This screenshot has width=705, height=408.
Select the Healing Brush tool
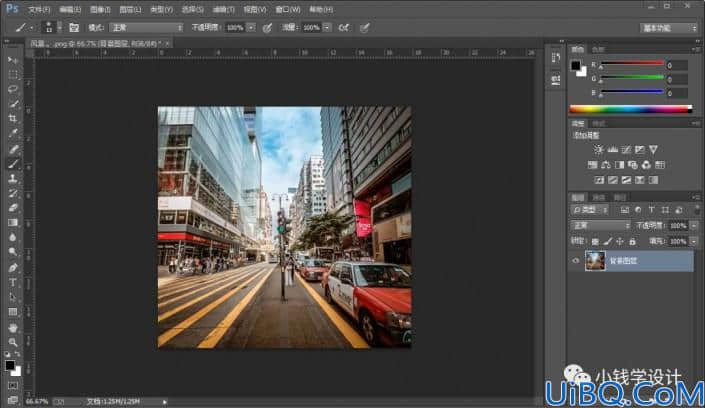(x=13, y=149)
